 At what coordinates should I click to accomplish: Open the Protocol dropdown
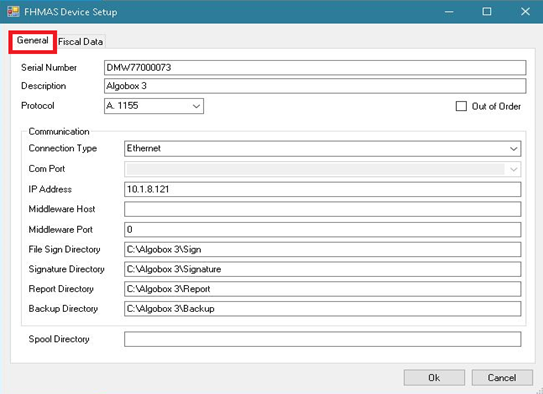tap(154, 106)
